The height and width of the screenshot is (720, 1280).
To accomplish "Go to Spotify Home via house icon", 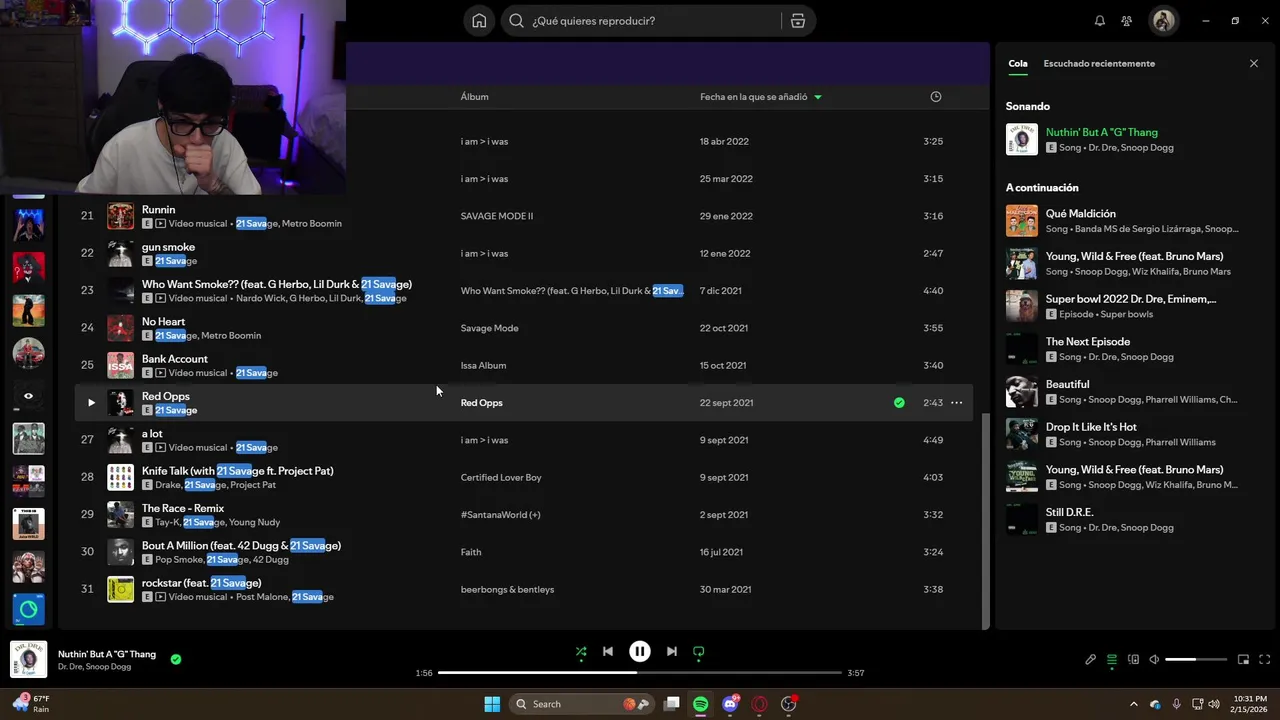I will click(x=479, y=21).
